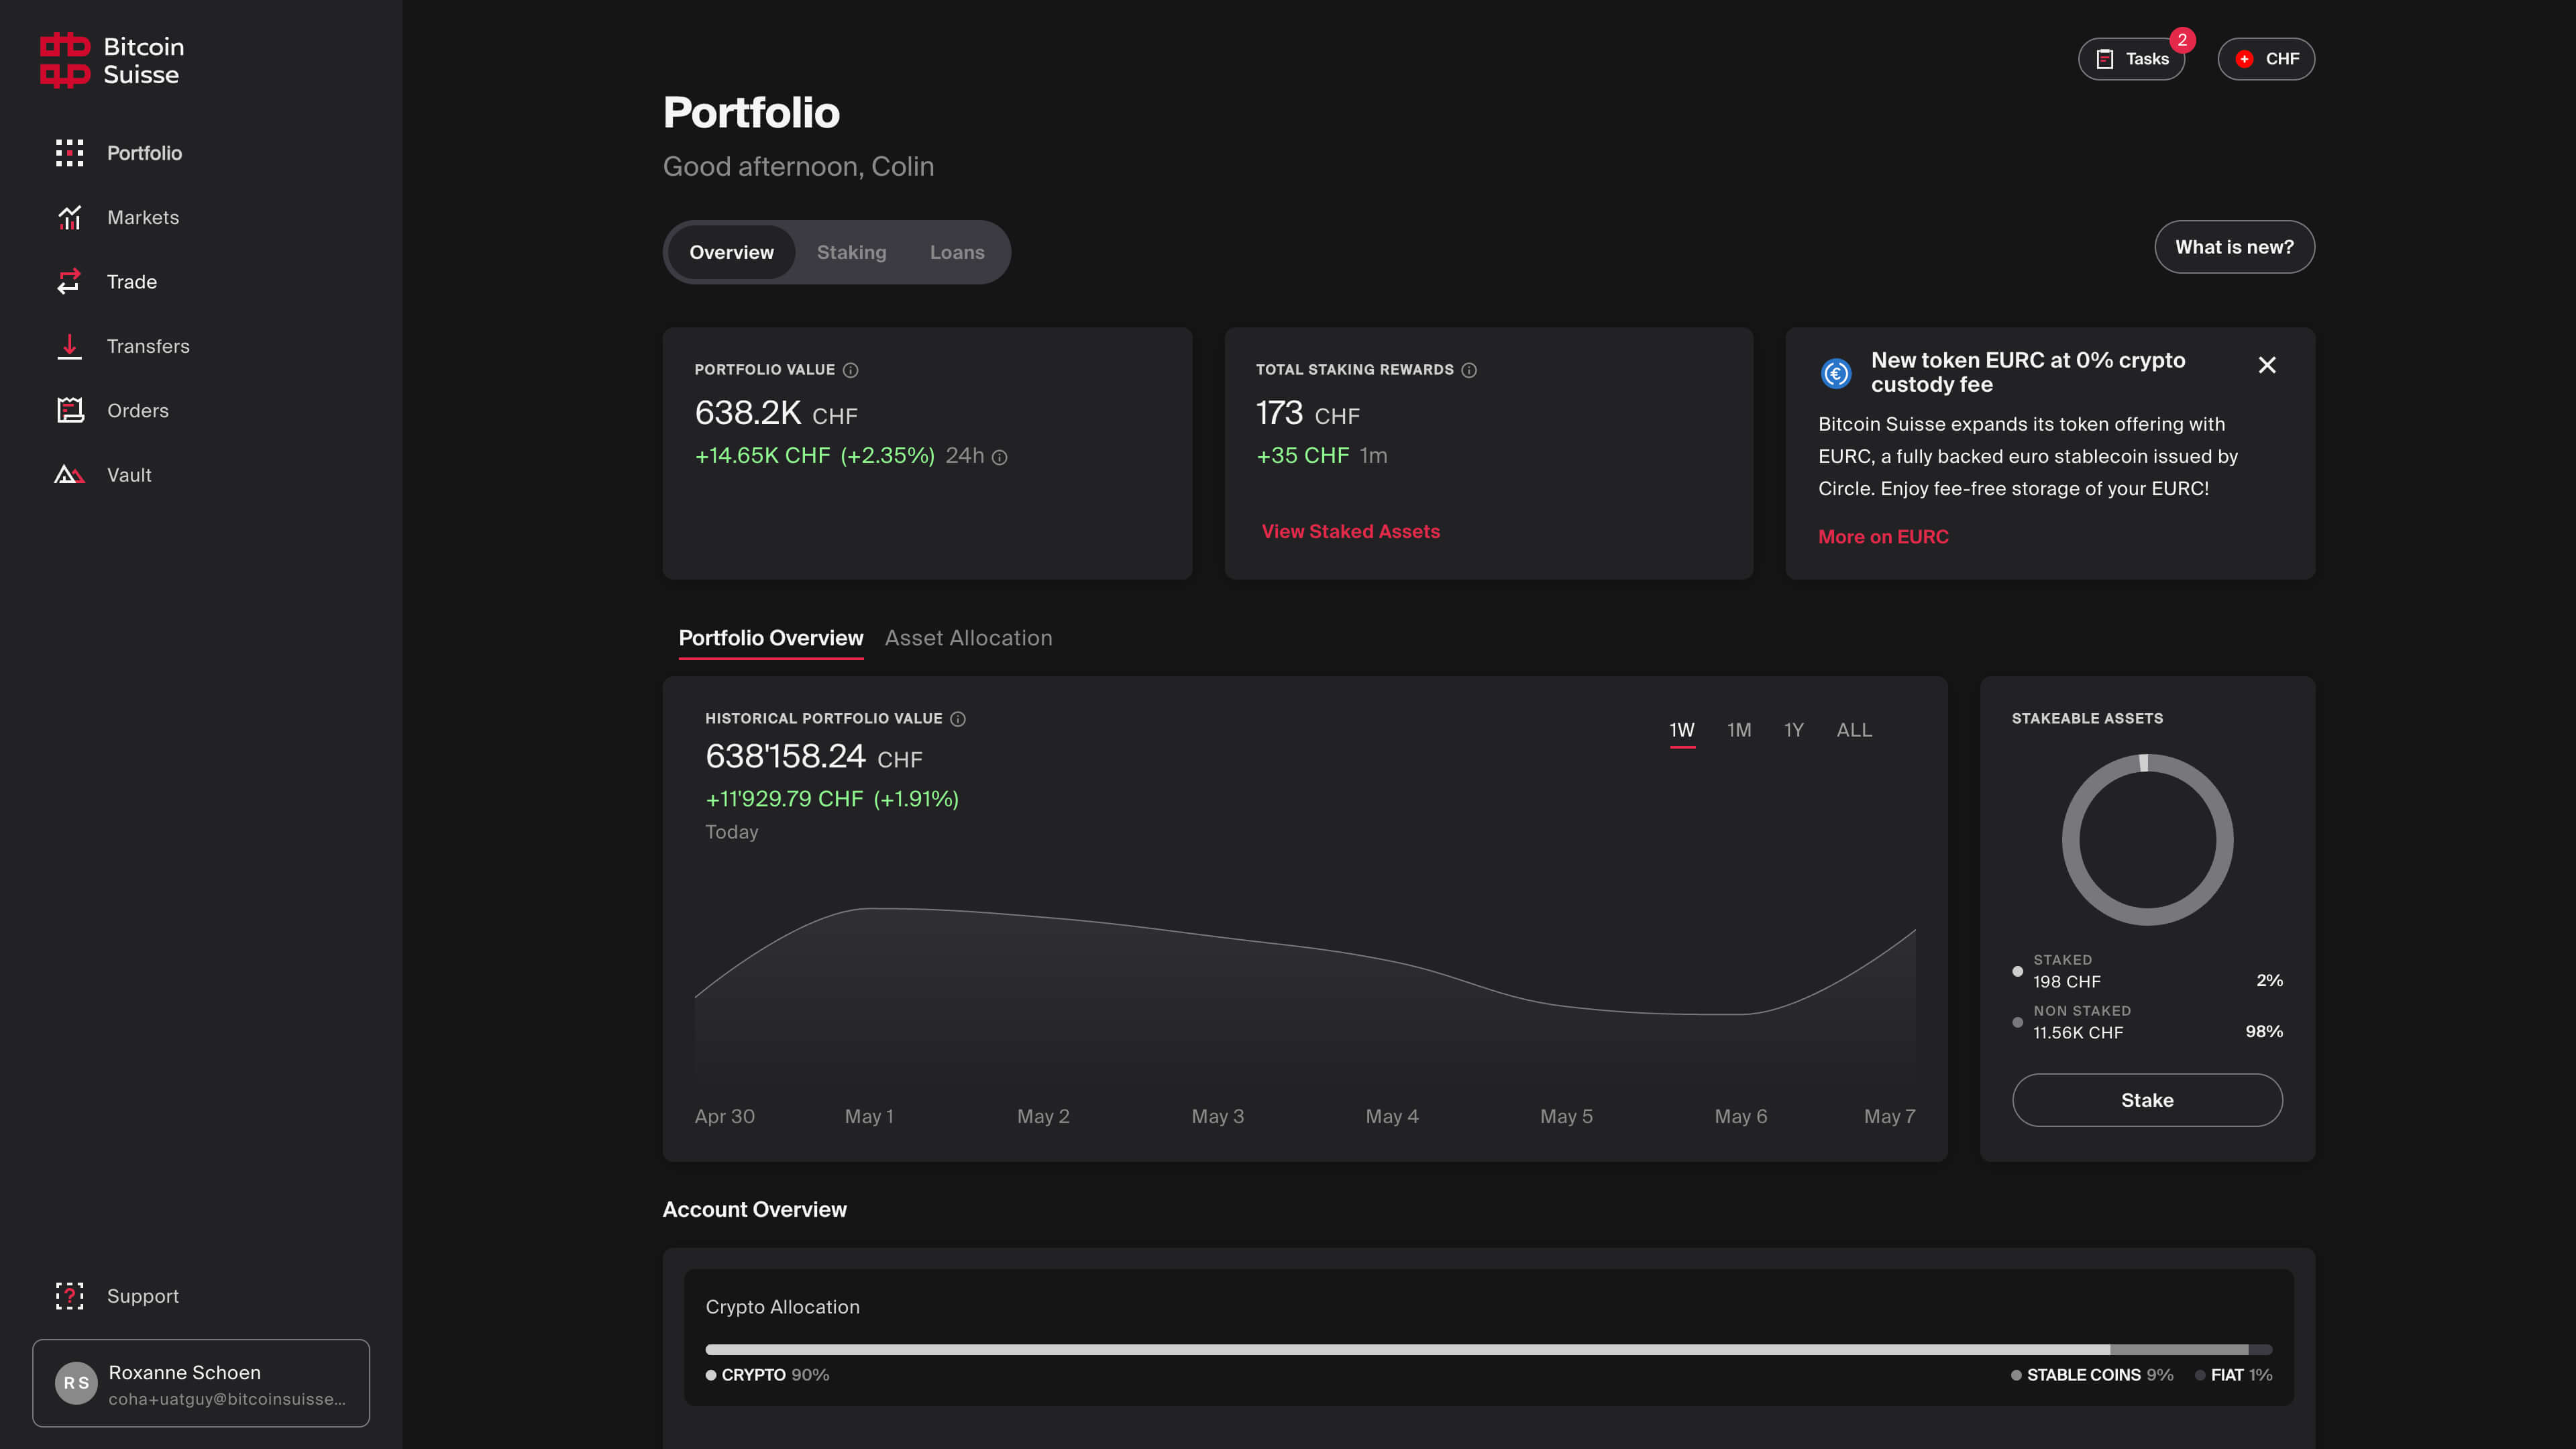The width and height of the screenshot is (2576, 1449).
Task: Click the Markets chart icon
Action: 69,217
